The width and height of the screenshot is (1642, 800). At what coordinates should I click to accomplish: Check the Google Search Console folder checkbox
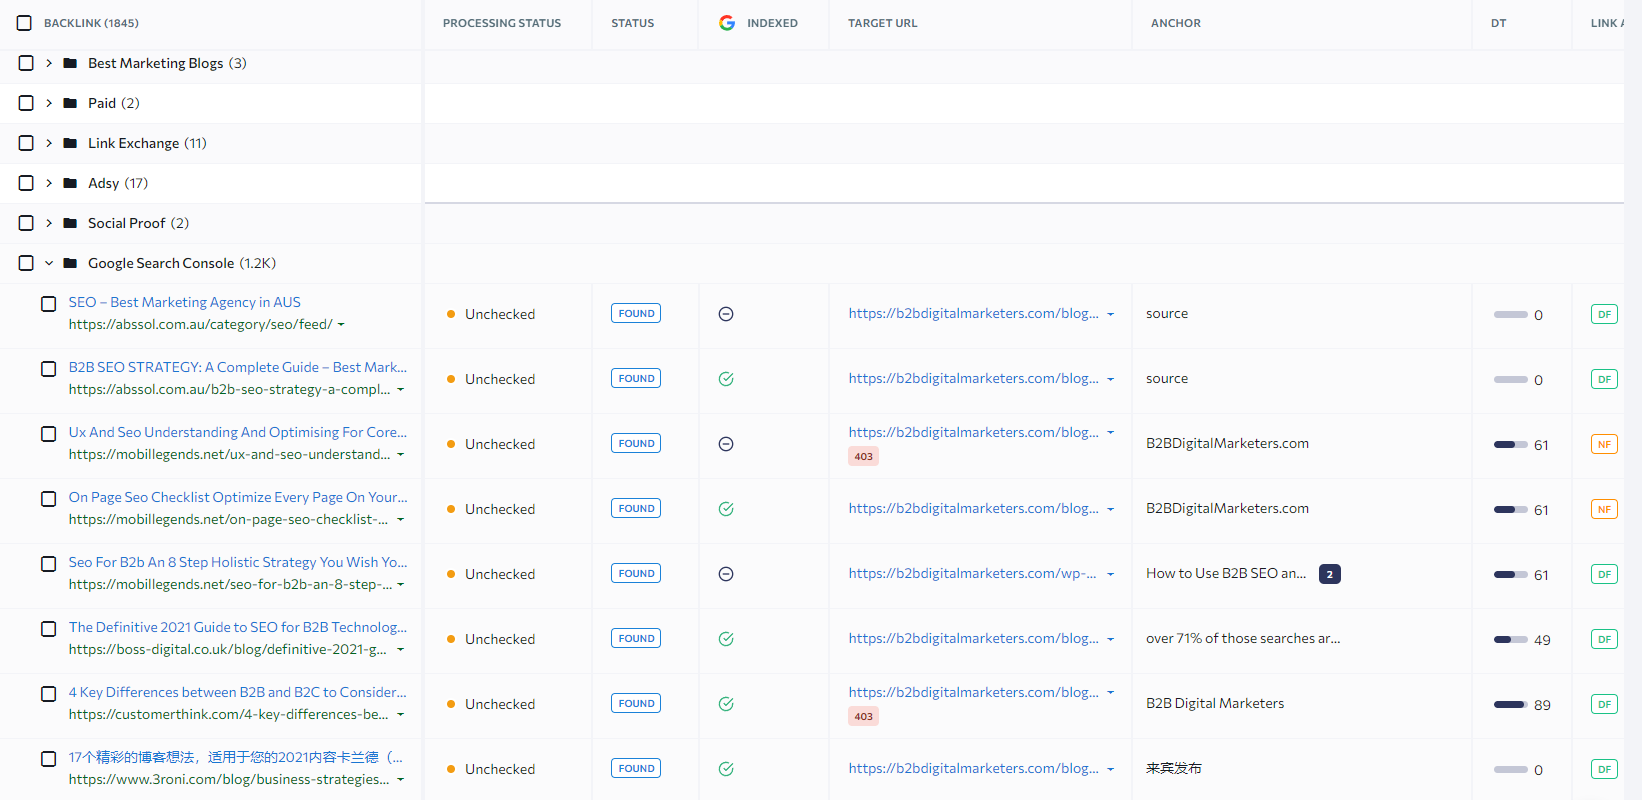pos(26,263)
